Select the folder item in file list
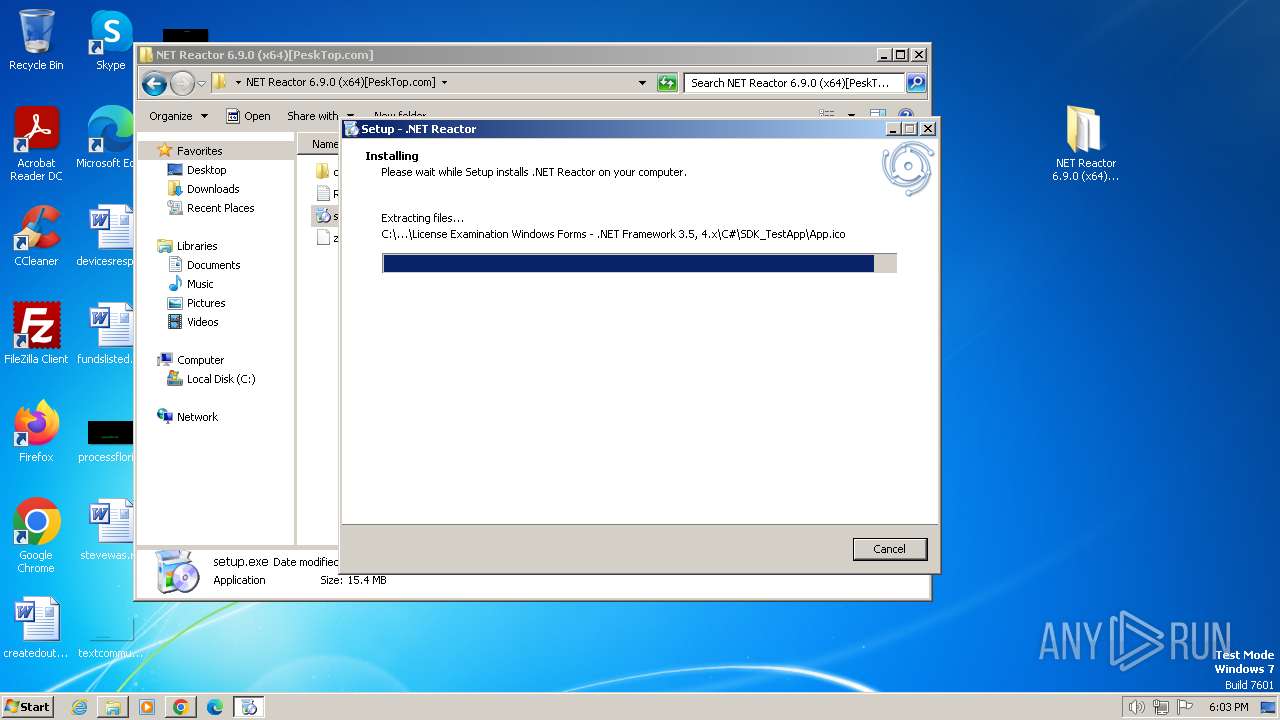The height and width of the screenshot is (720, 1280). 326,172
